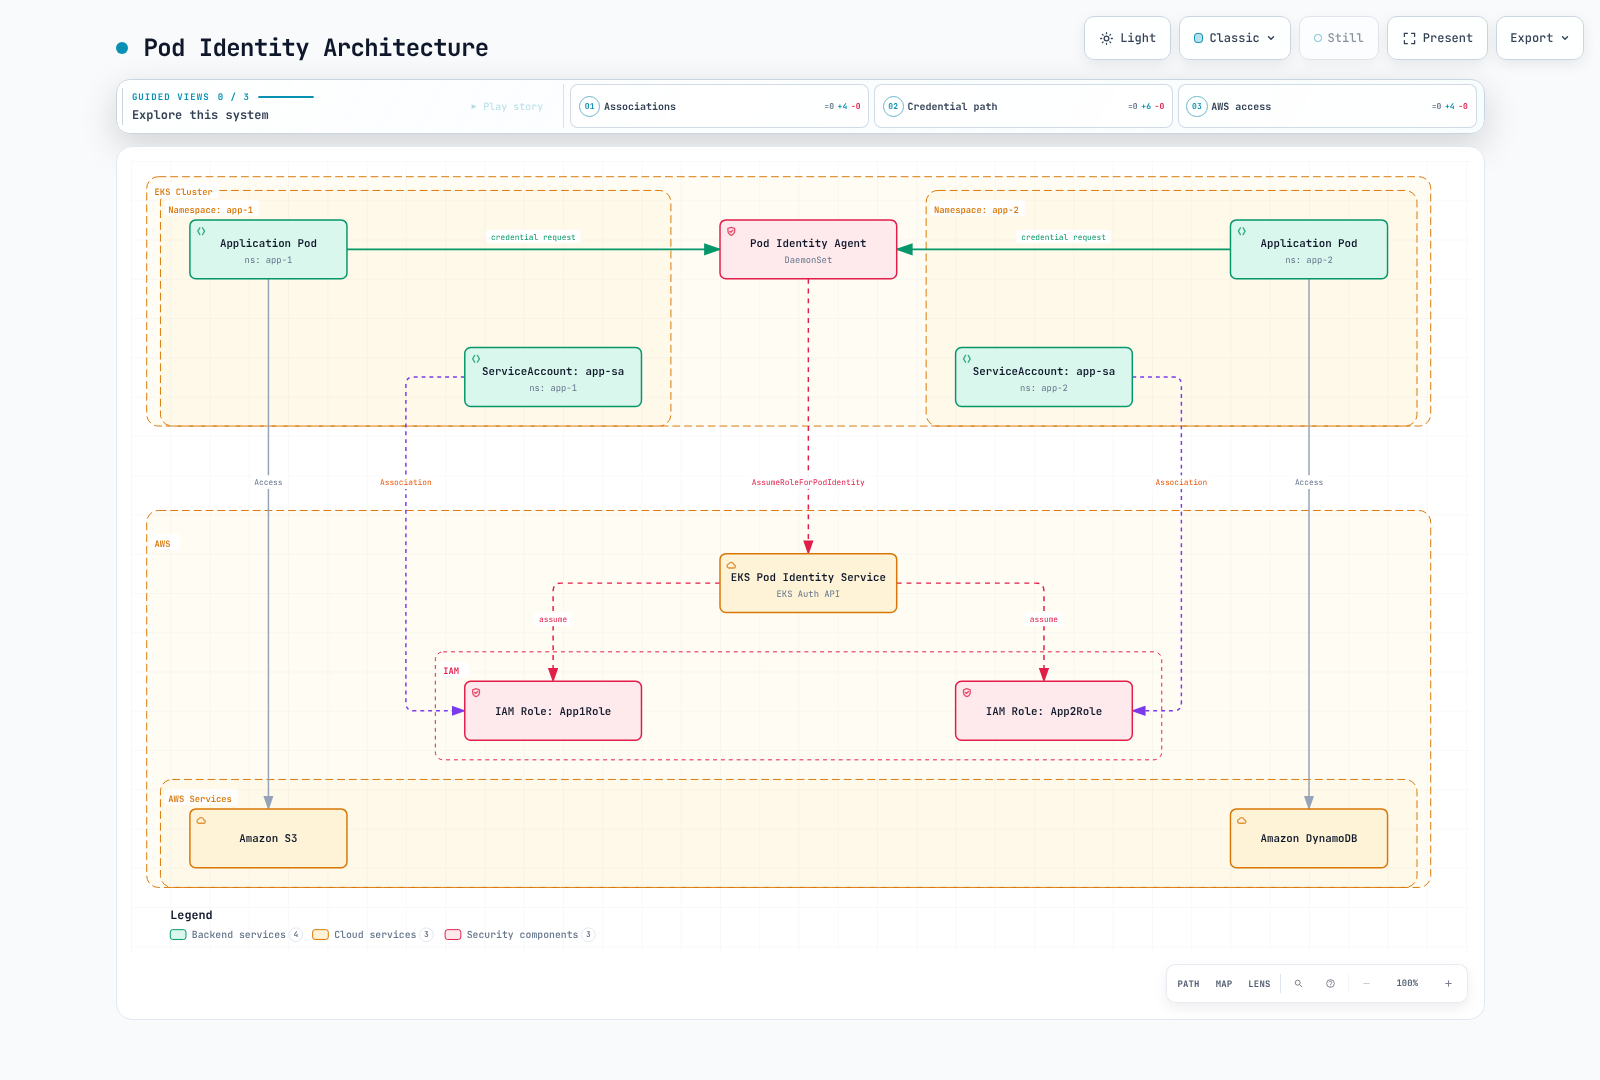
Task: Click shield icon on Pod Identity Agent
Action: pyautogui.click(x=731, y=231)
